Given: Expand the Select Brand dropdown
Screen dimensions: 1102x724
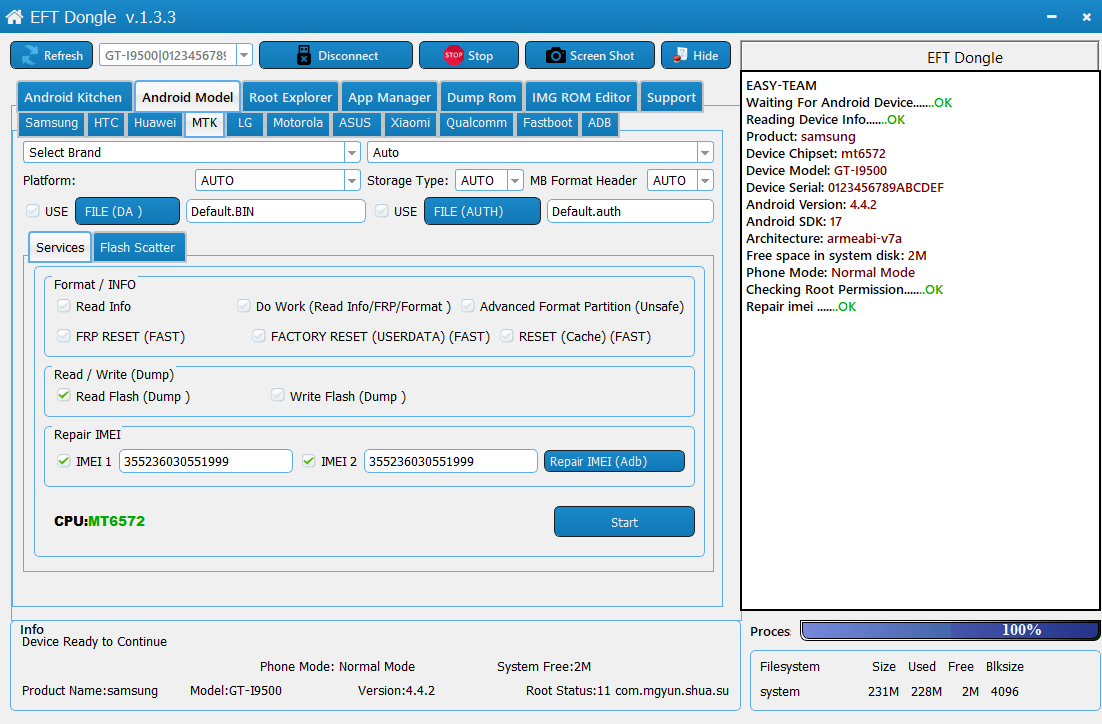Looking at the screenshot, I should tap(352, 153).
